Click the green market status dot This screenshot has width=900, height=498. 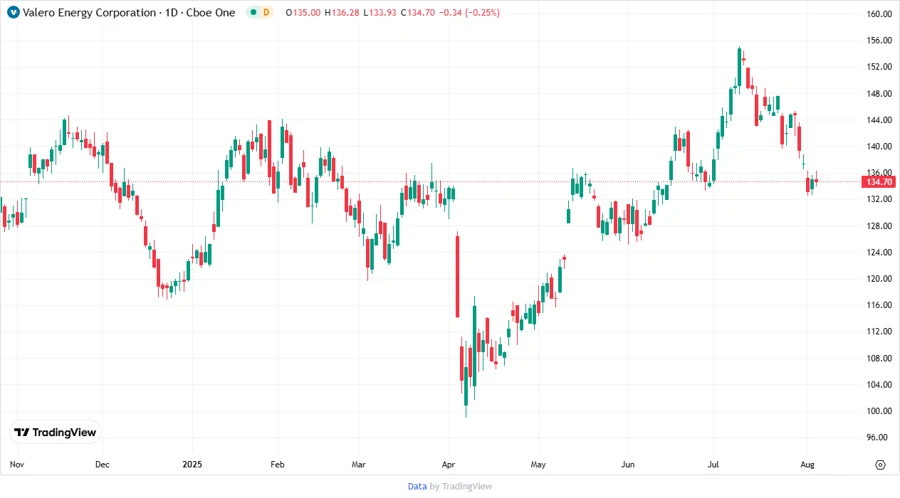point(253,12)
